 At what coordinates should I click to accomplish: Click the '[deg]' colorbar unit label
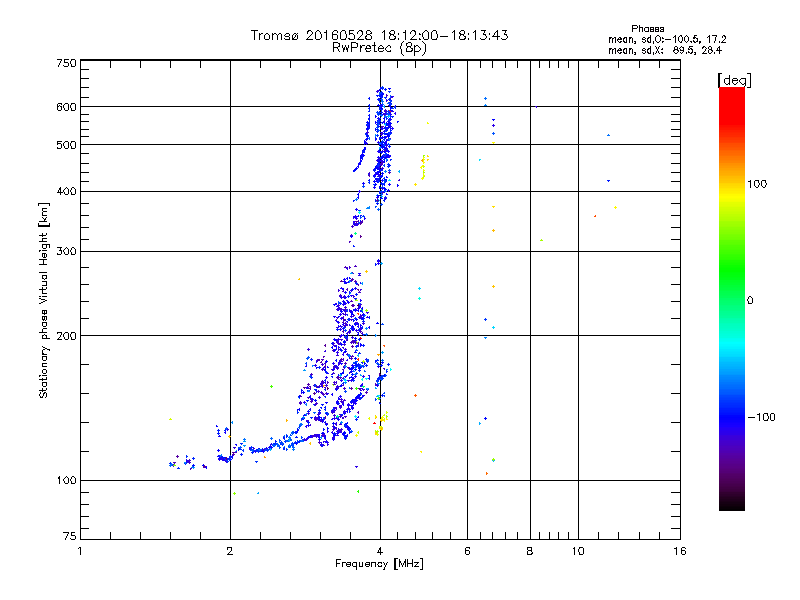pos(734,80)
